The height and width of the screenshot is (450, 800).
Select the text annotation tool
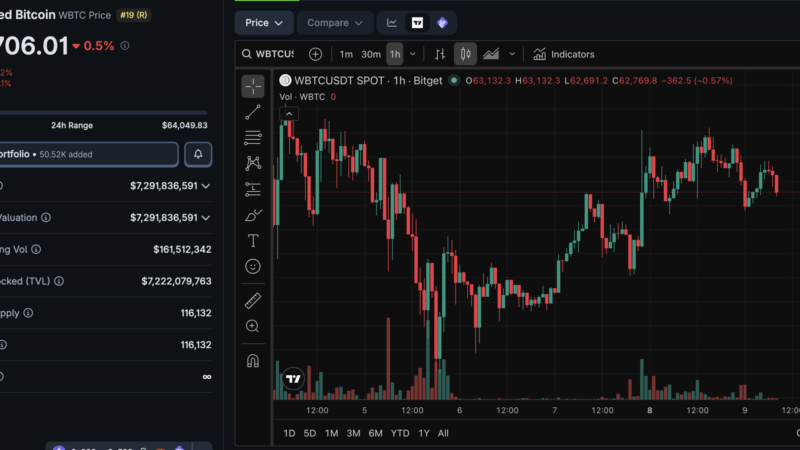[x=253, y=240]
